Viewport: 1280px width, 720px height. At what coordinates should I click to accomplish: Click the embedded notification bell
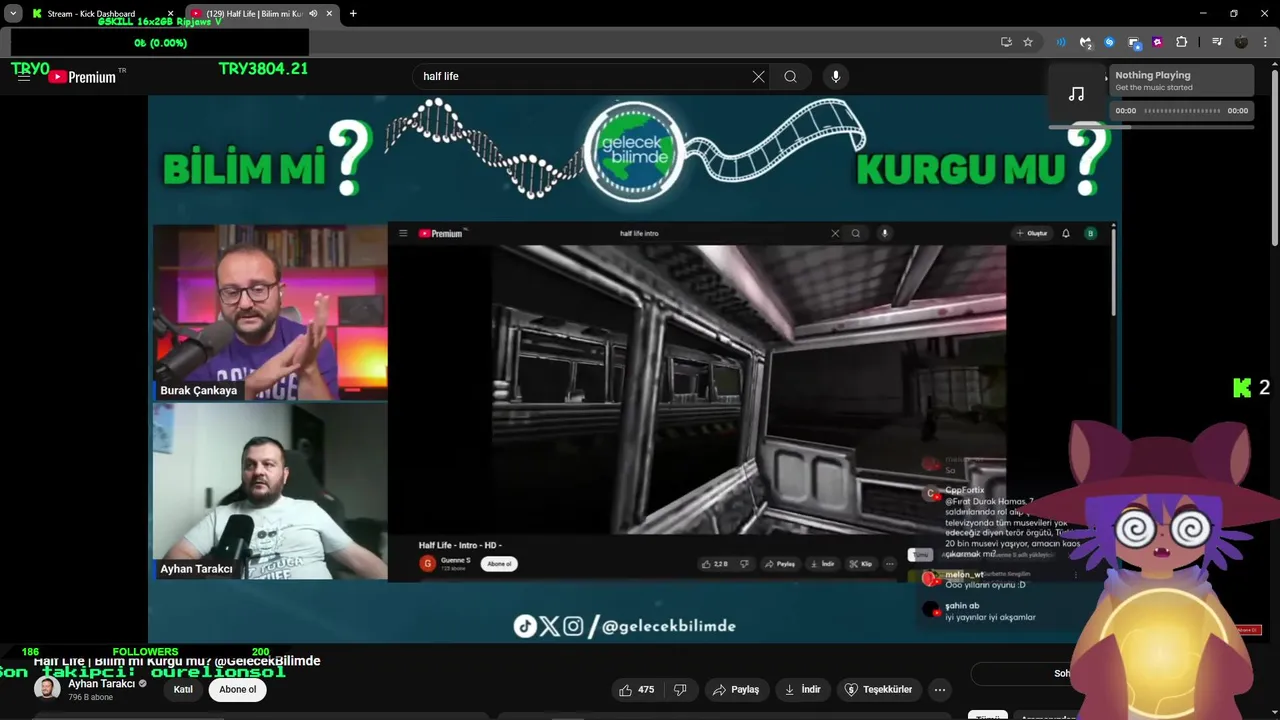pos(1066,233)
